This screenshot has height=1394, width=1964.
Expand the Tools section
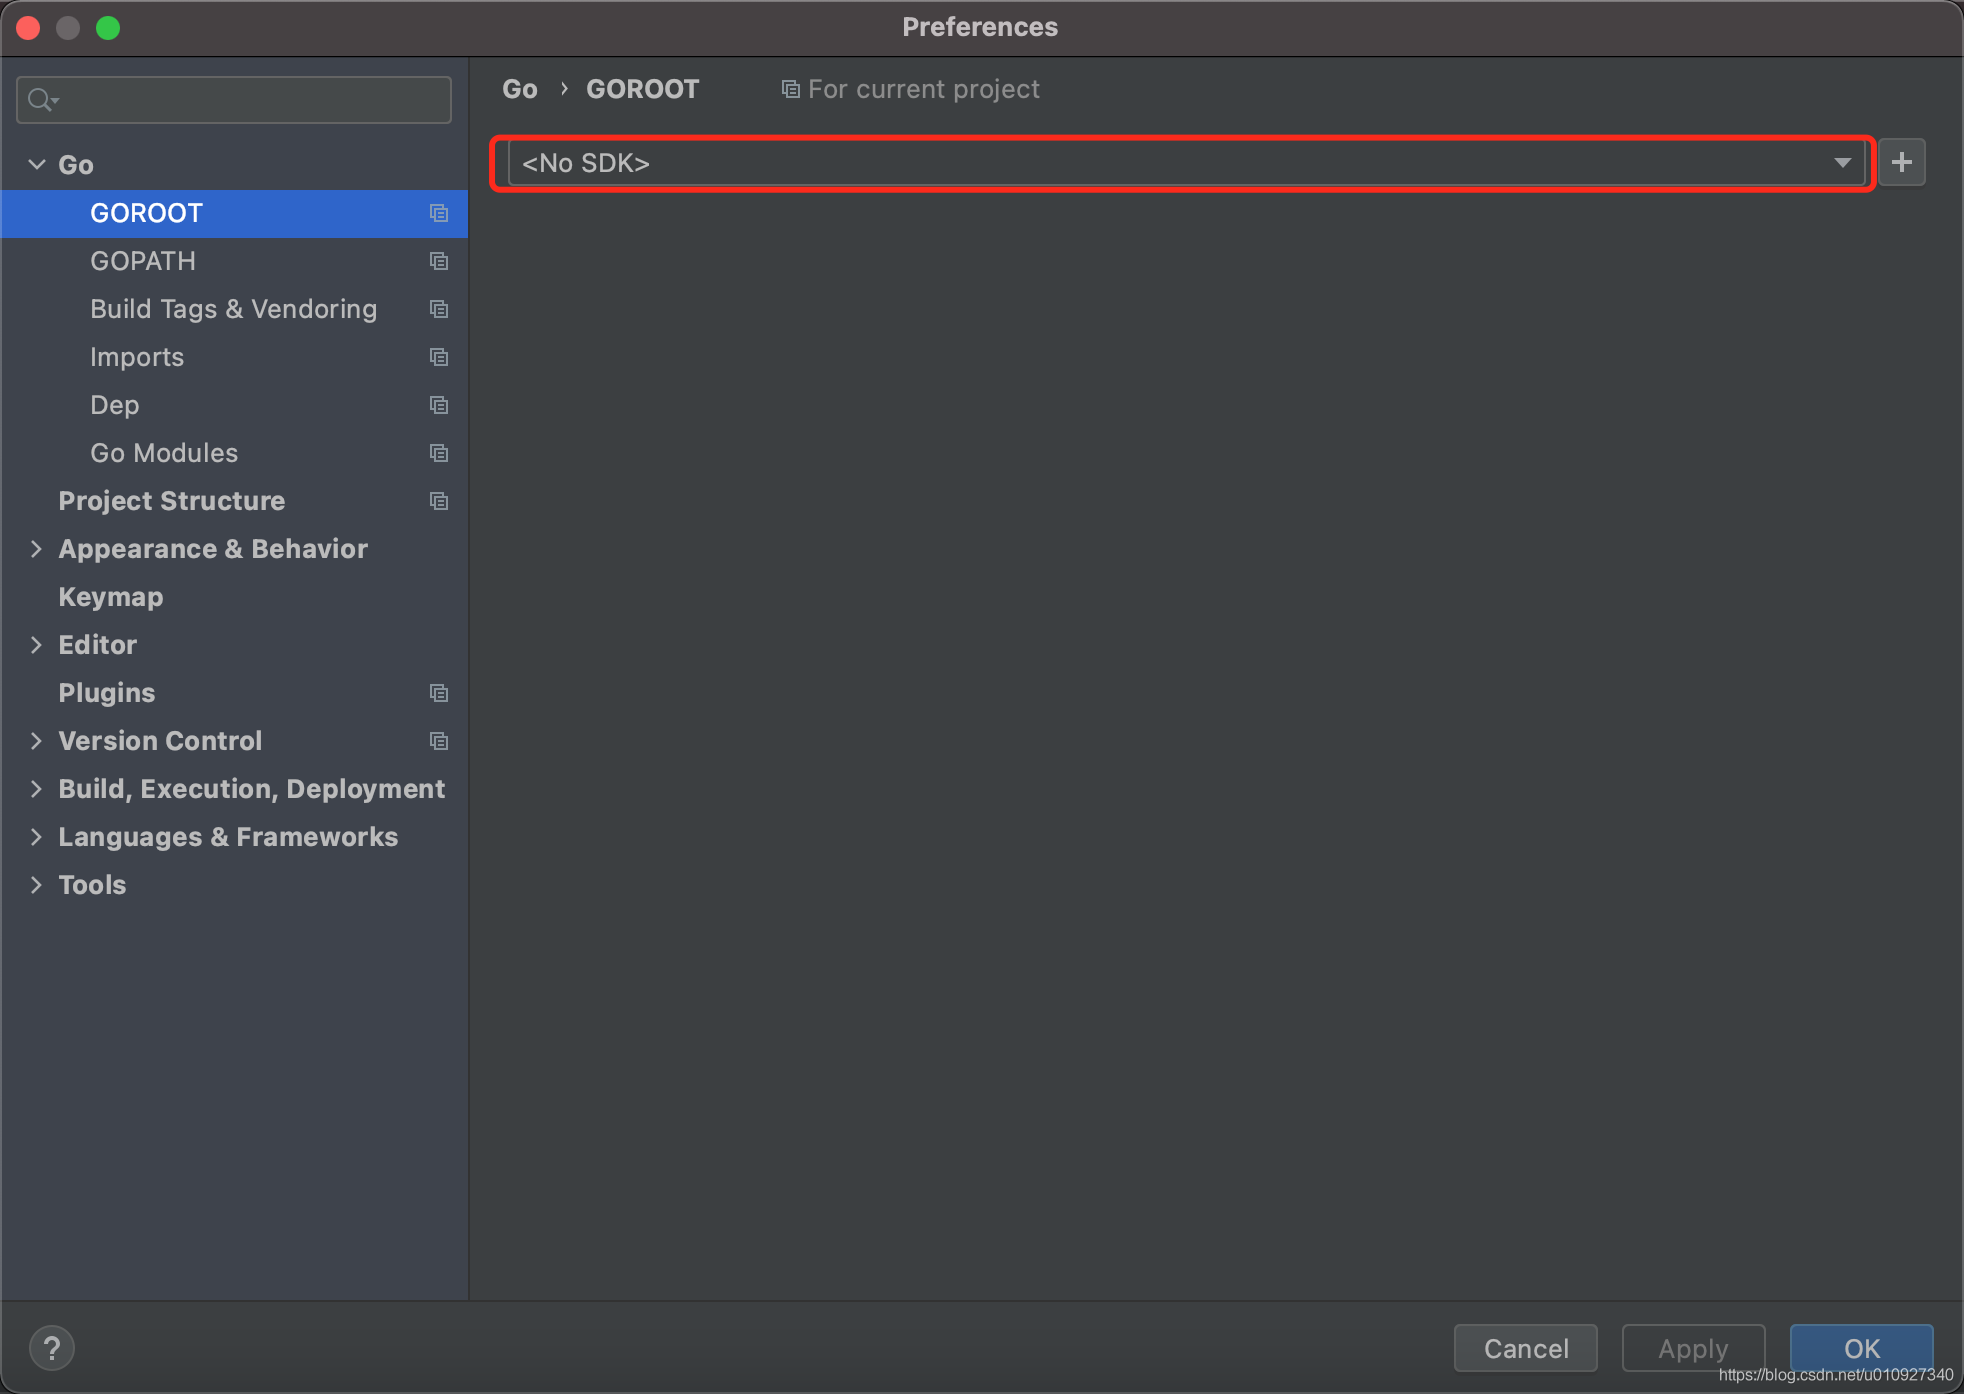[x=37, y=885]
